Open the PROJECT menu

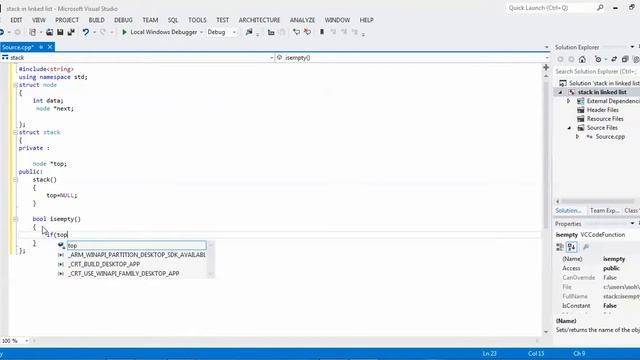[x=67, y=20]
